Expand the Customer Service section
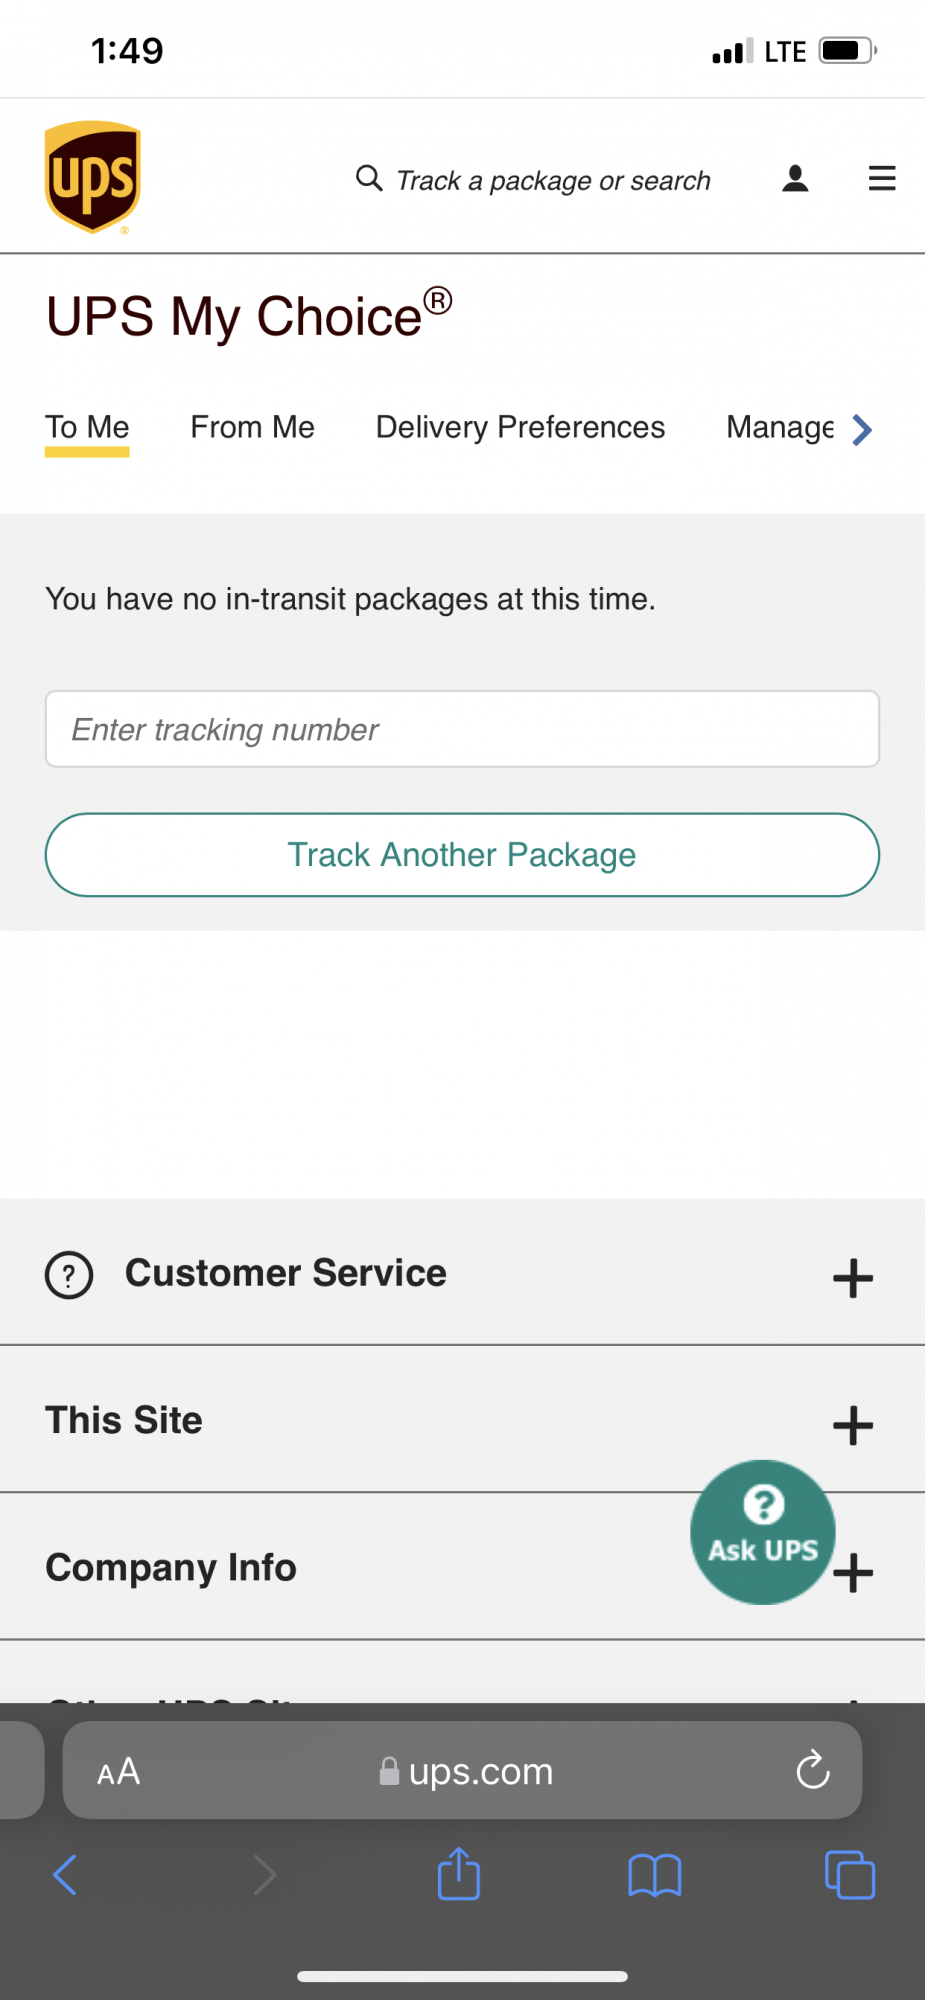Viewport: 925px width, 2000px height. 462,1273
